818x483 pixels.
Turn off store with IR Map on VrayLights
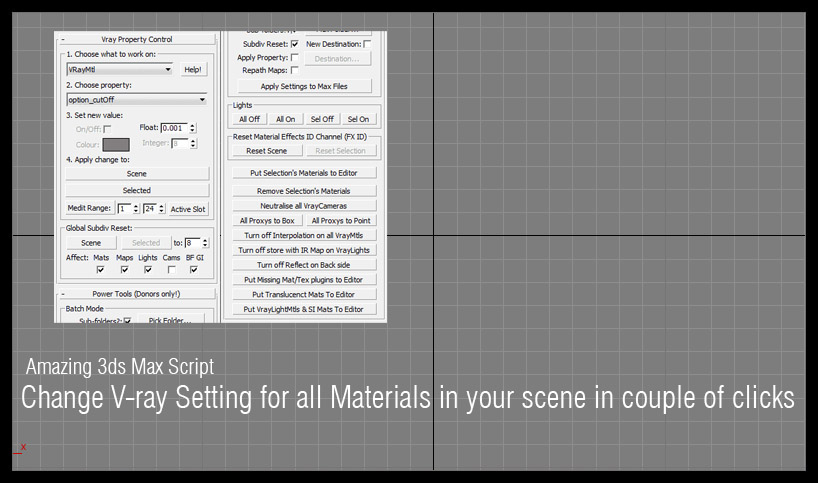[x=304, y=250]
